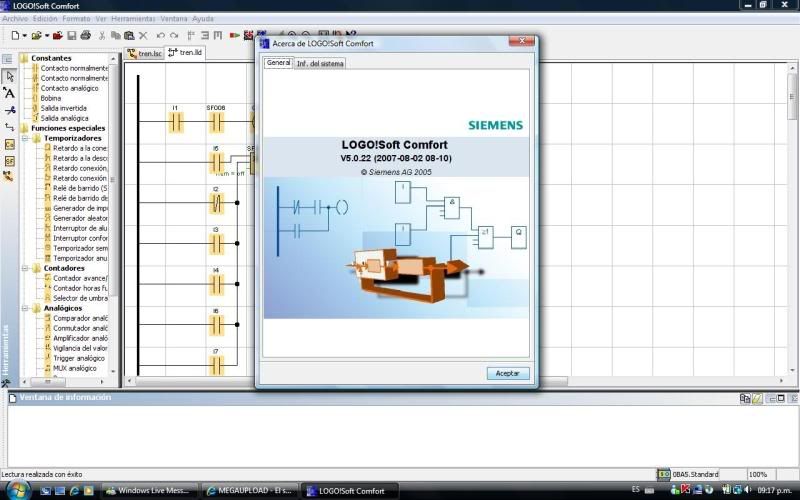
Task: Select the tren.lld document tab
Action: click(x=185, y=53)
